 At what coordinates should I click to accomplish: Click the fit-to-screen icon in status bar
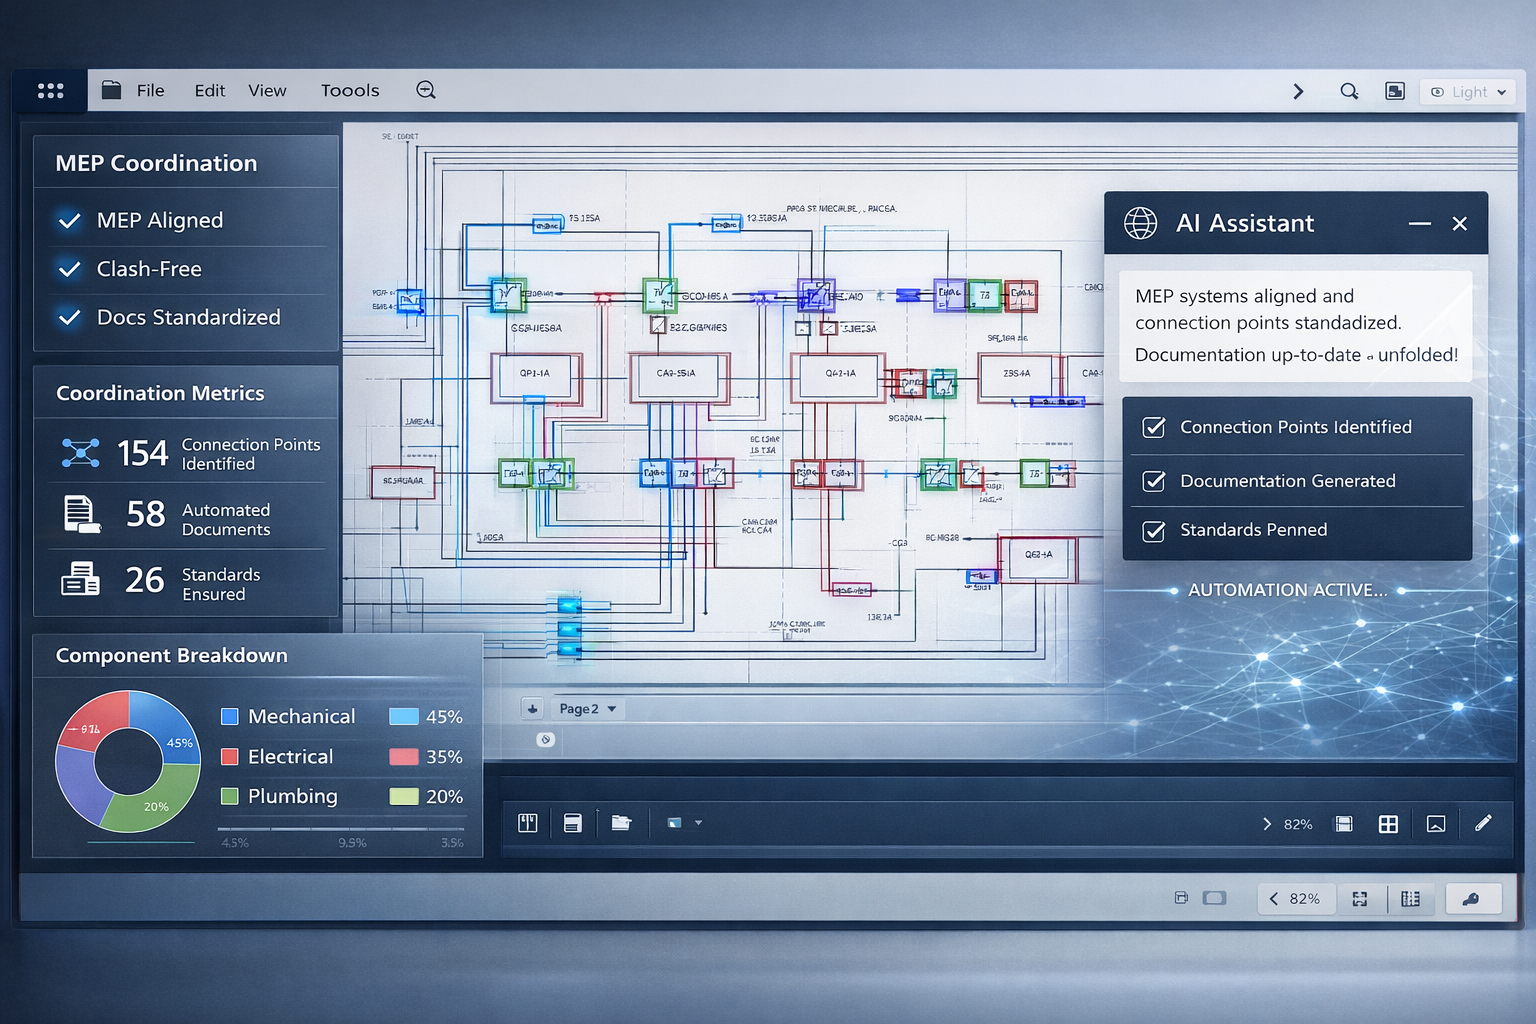(x=1360, y=899)
